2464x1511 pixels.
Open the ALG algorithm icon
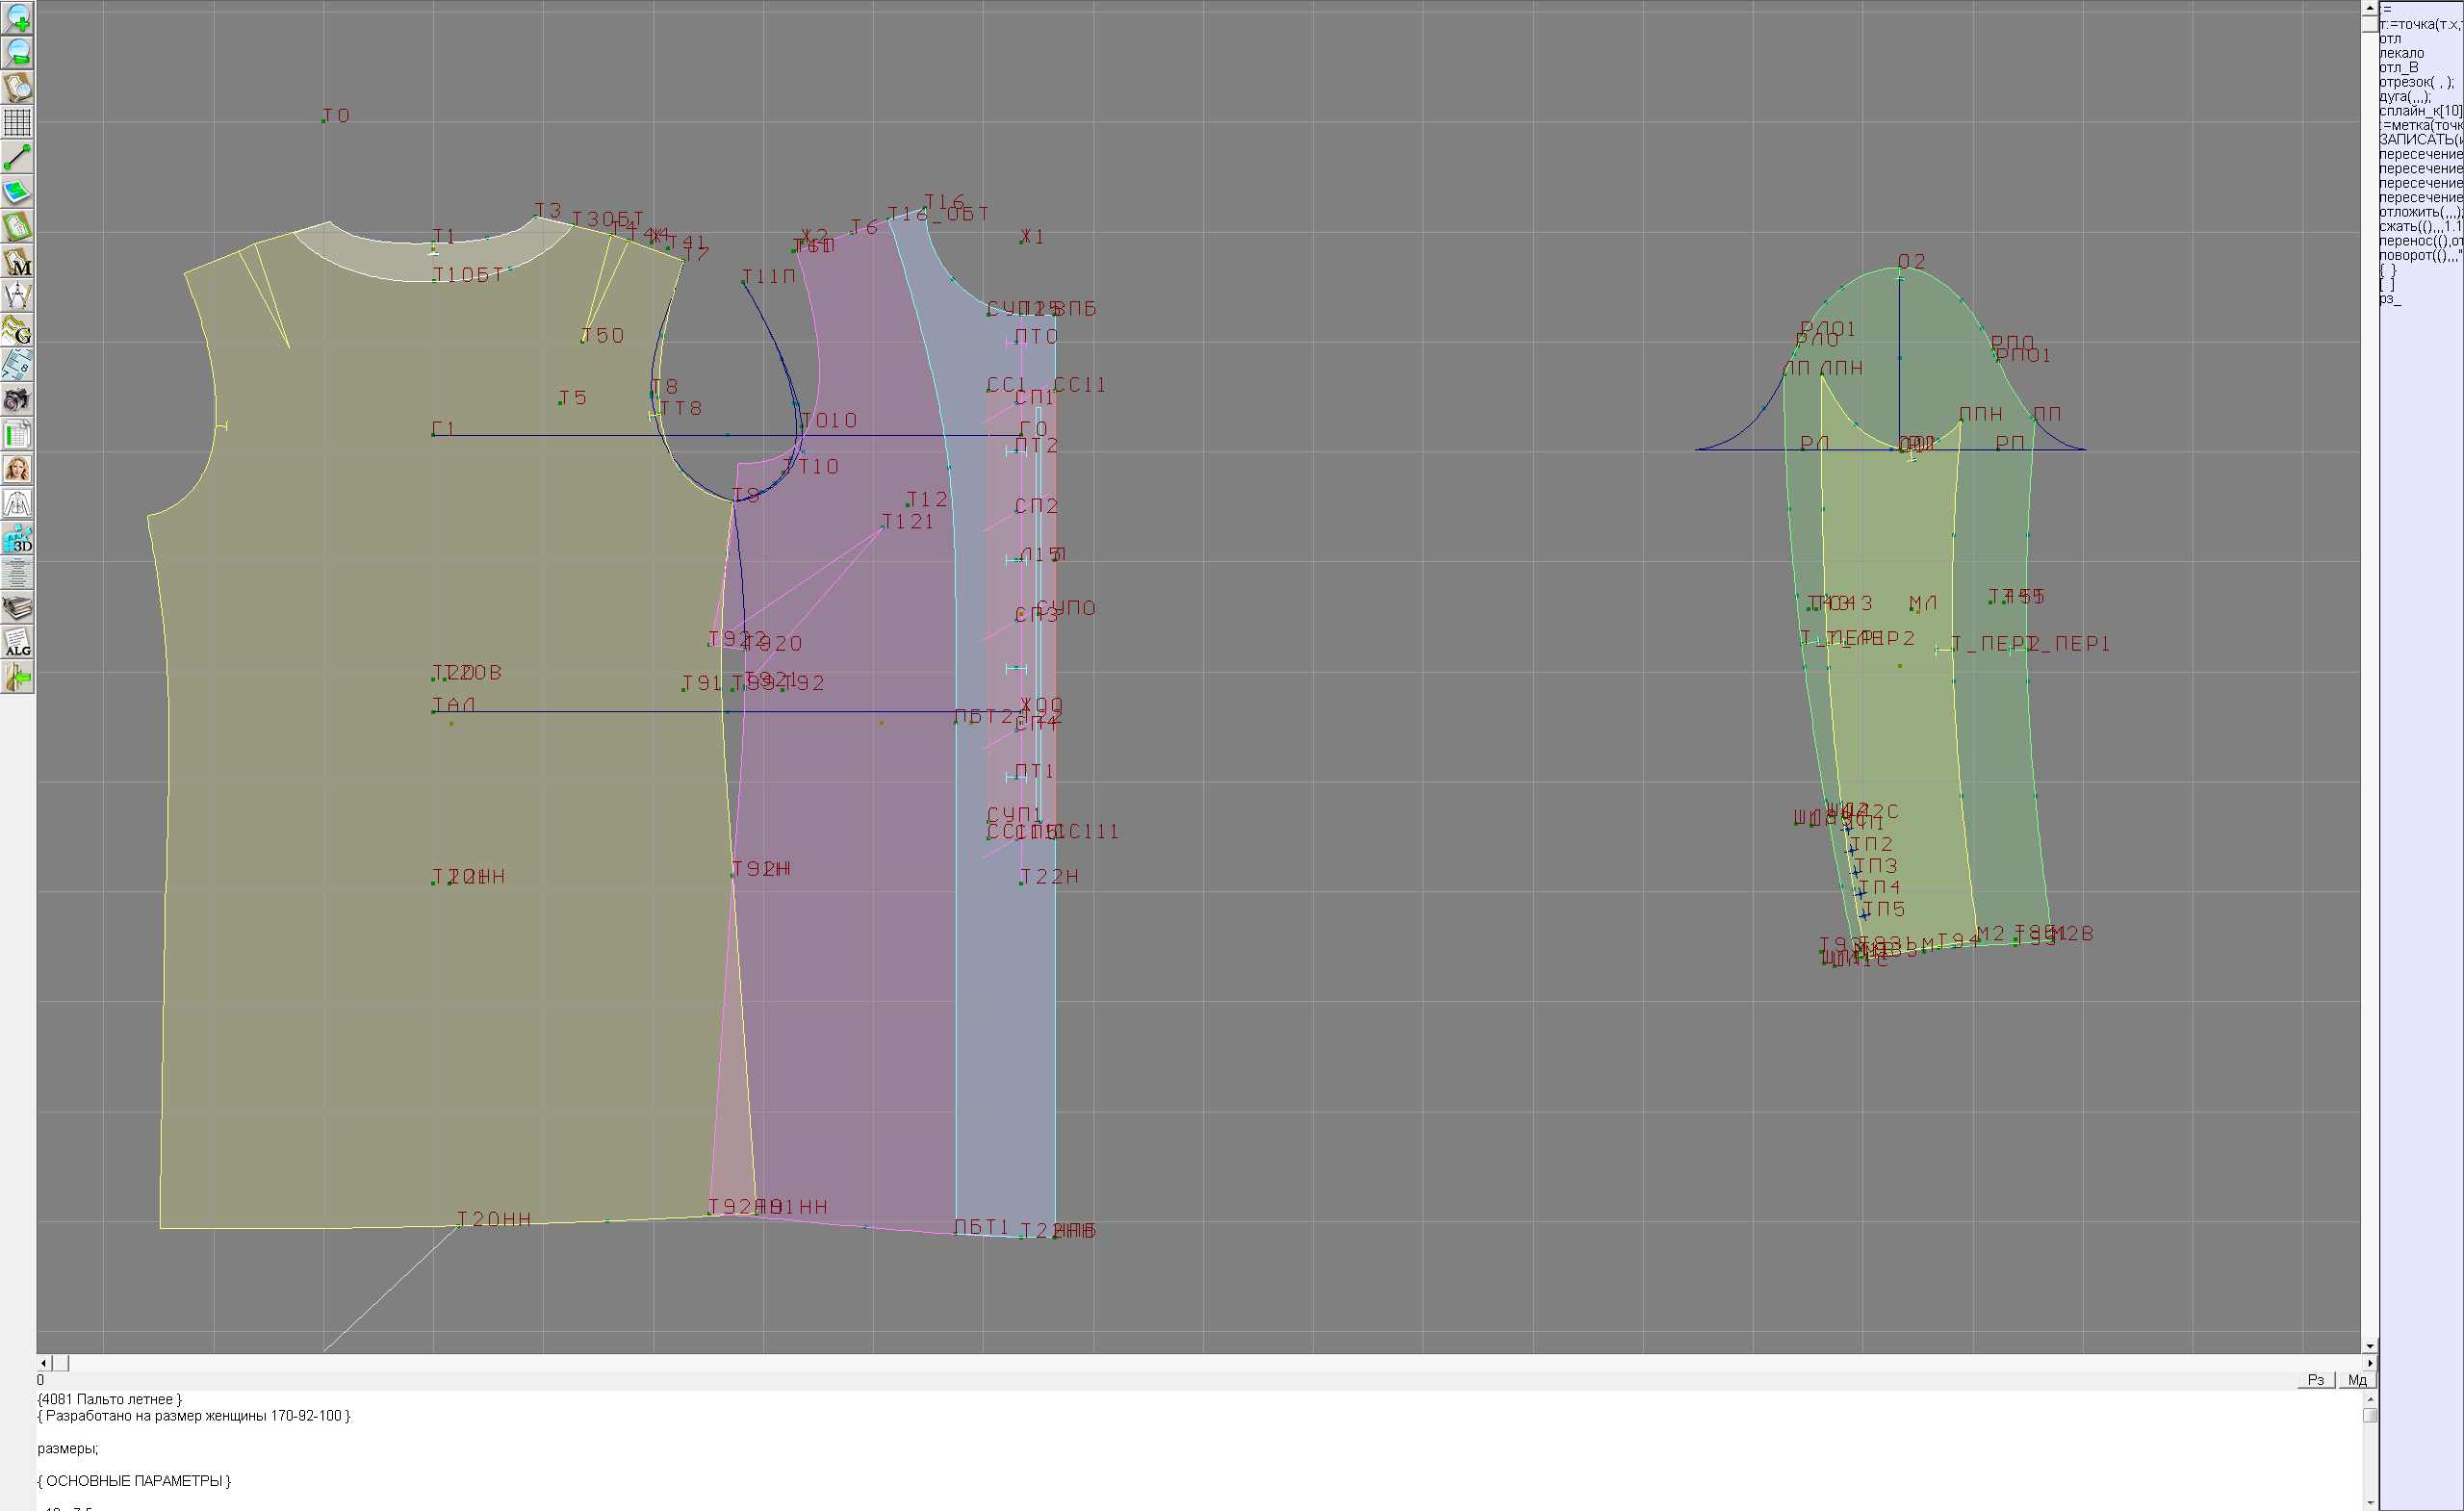pos(17,643)
